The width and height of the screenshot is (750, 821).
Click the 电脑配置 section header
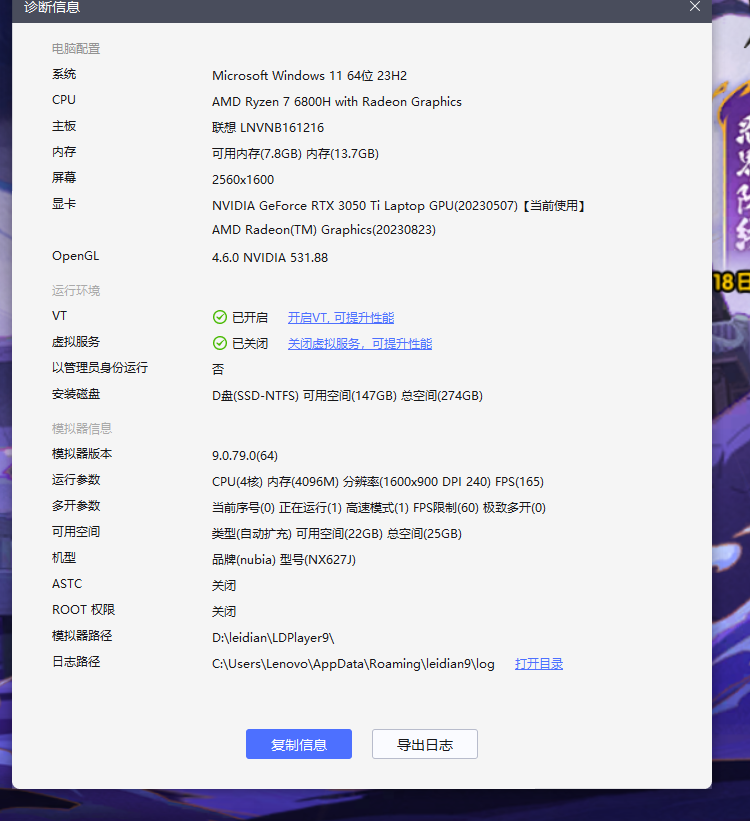76,48
